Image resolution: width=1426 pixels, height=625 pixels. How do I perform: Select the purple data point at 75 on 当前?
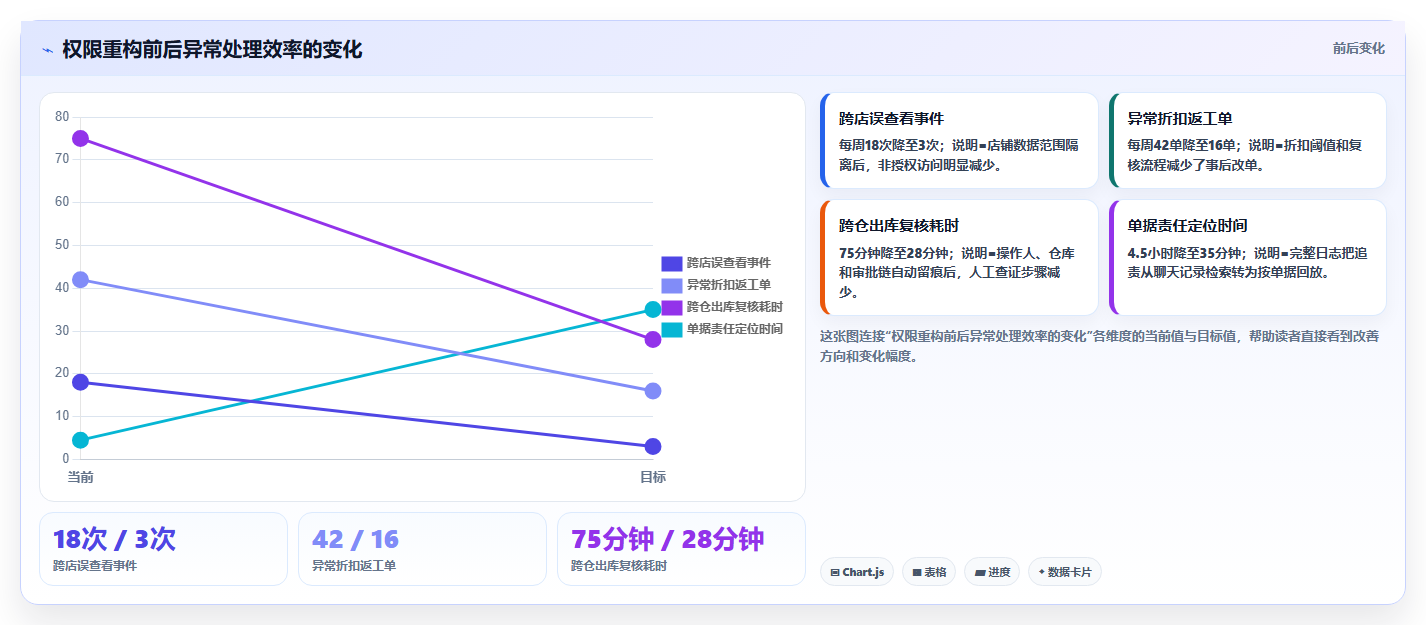click(x=81, y=138)
